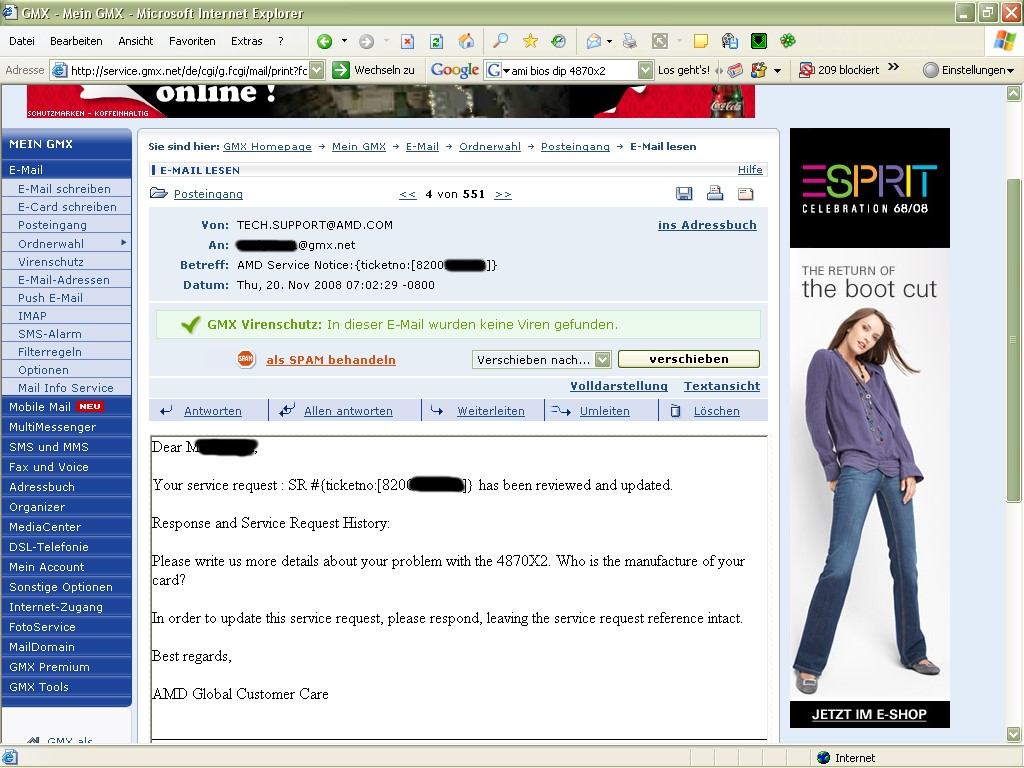
Task: Click the verschieben button
Action: click(x=688, y=359)
